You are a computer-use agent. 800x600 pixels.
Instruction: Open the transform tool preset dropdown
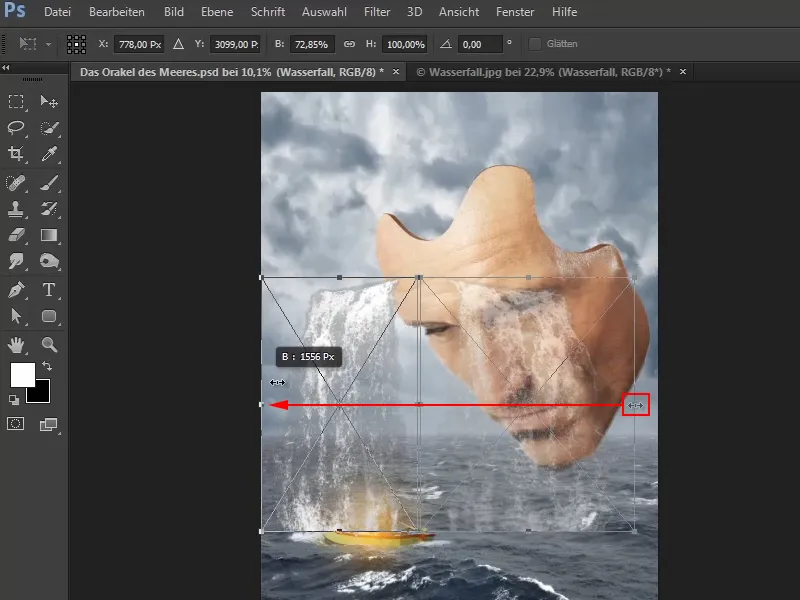pyautogui.click(x=48, y=44)
